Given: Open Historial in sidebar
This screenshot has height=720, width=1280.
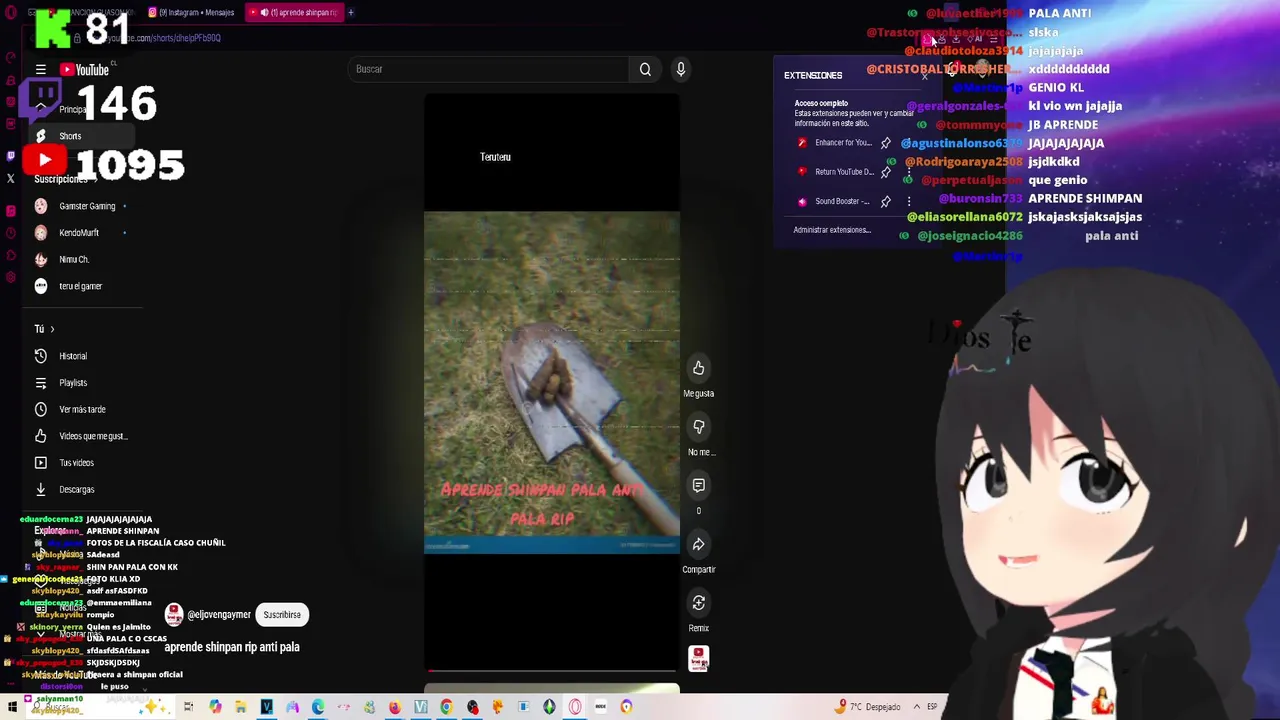Looking at the screenshot, I should 80,356.
